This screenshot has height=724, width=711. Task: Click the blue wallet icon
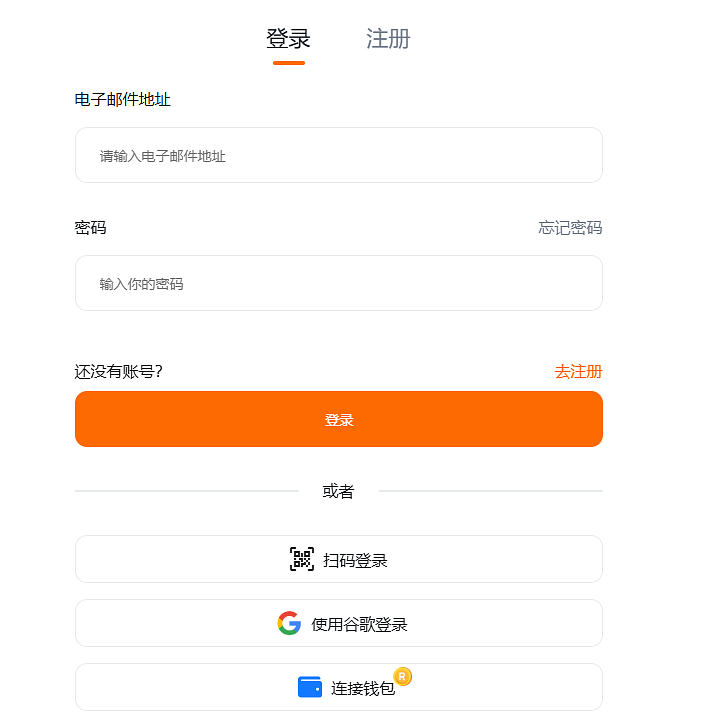point(310,687)
